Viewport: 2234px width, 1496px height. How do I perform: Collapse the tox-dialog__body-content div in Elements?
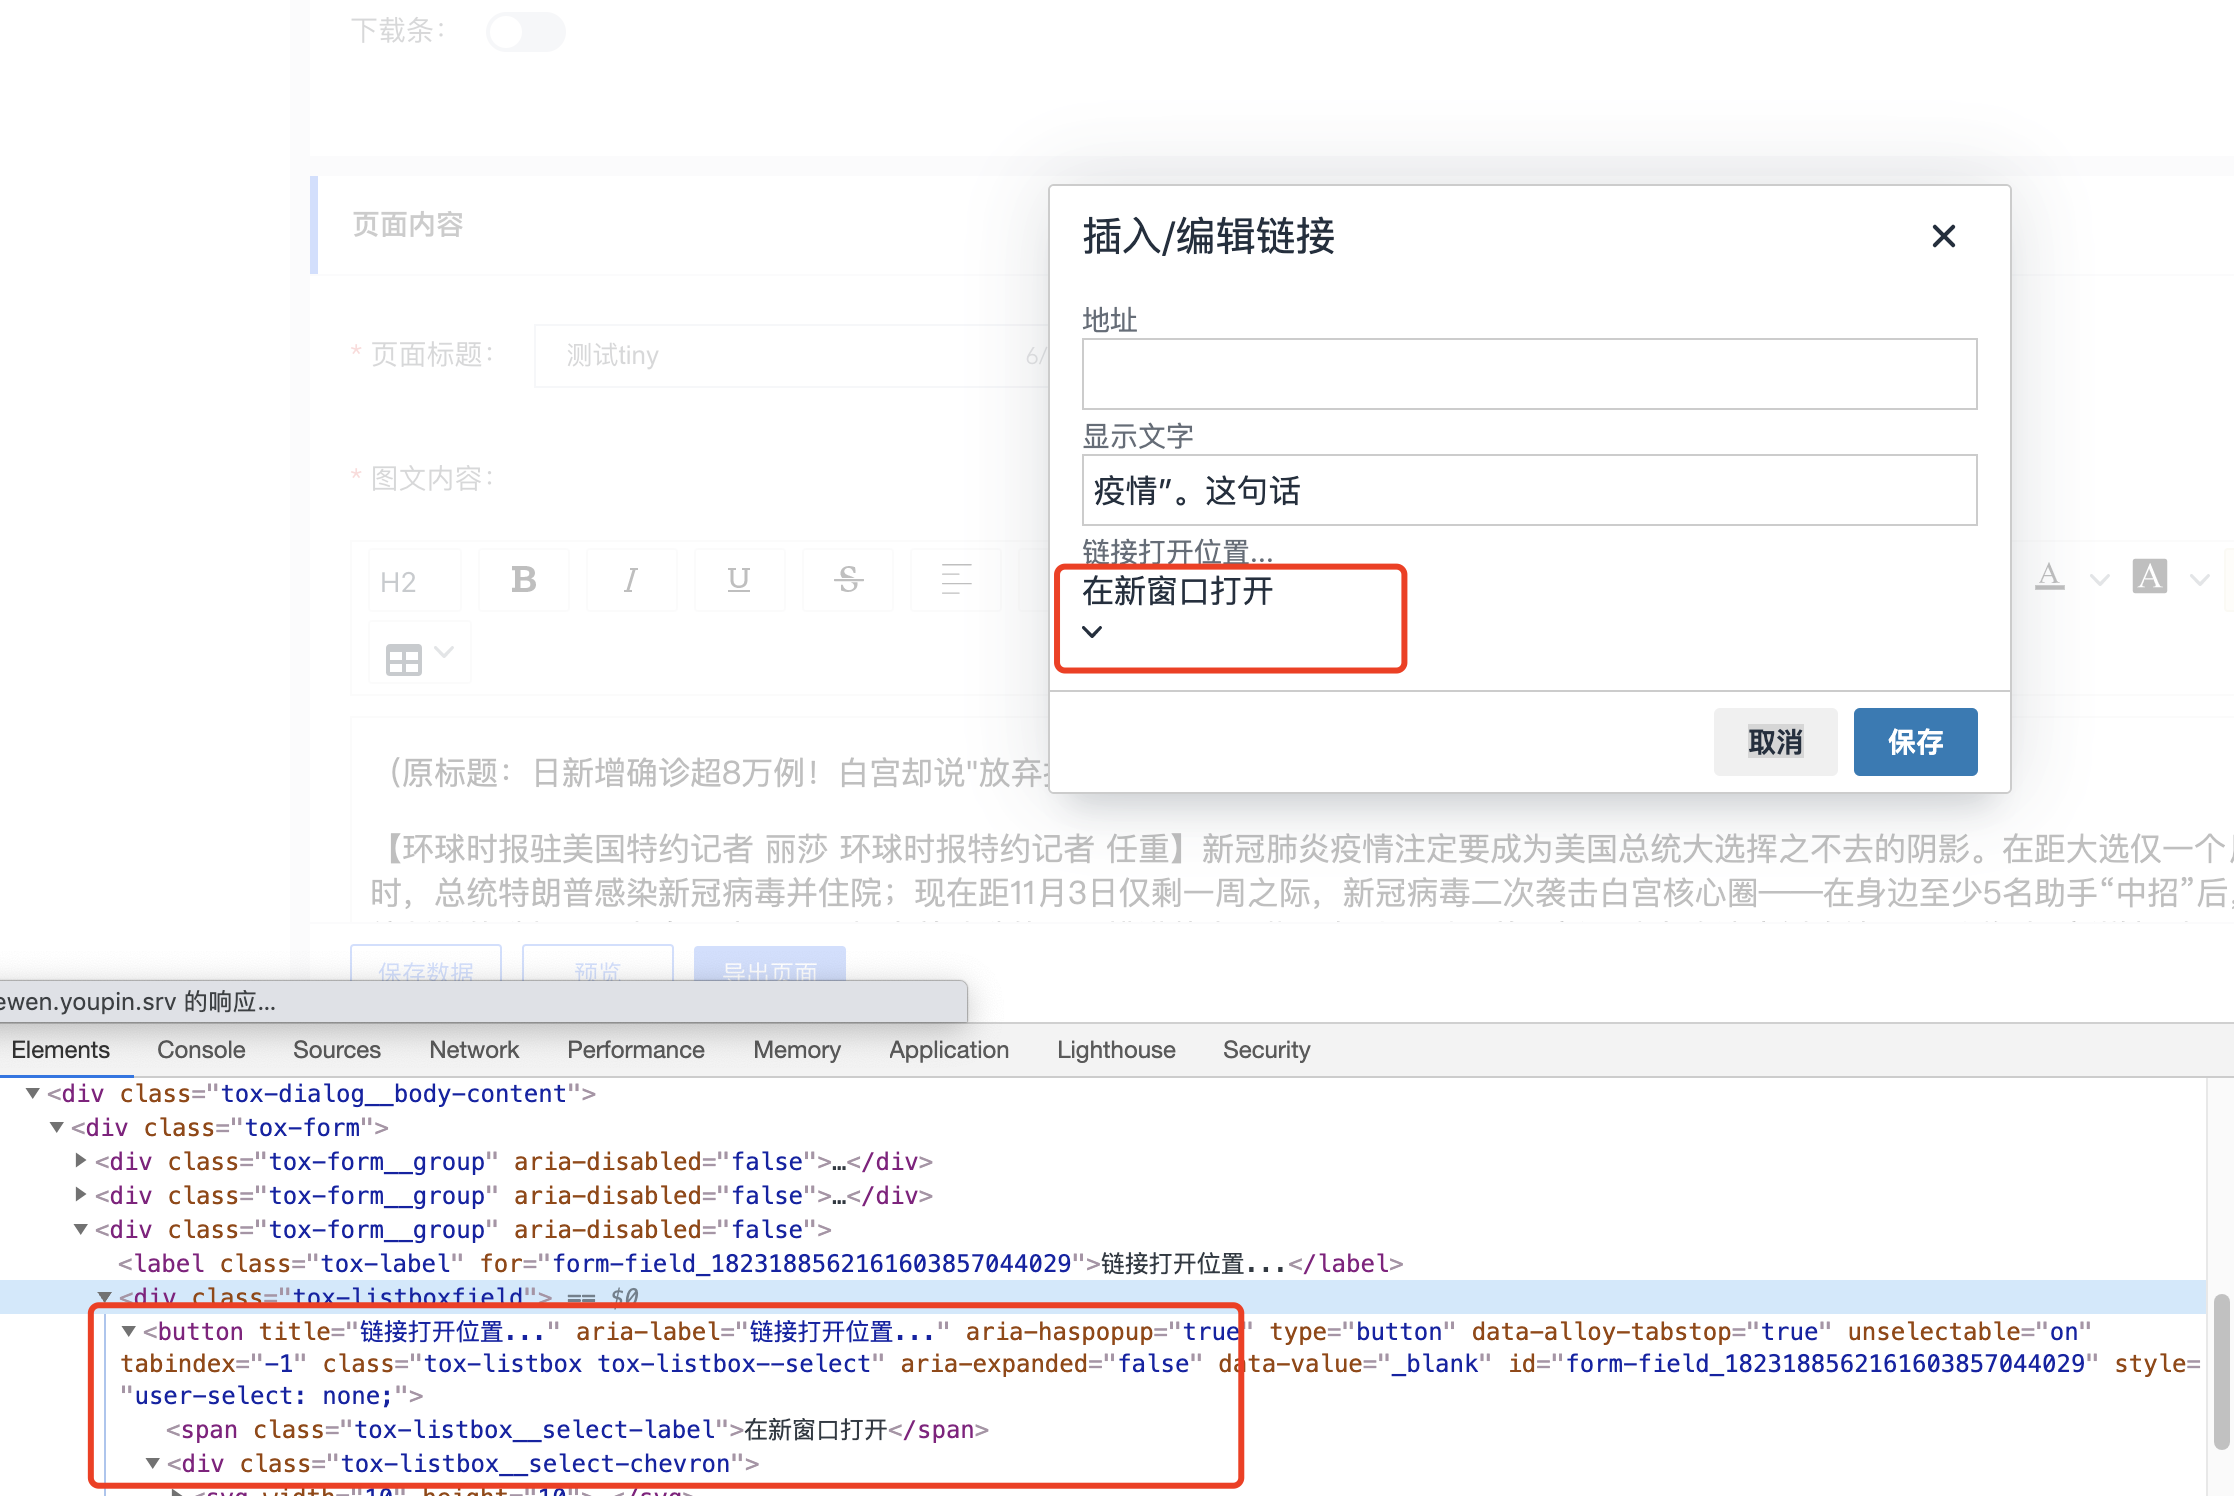(31, 1093)
